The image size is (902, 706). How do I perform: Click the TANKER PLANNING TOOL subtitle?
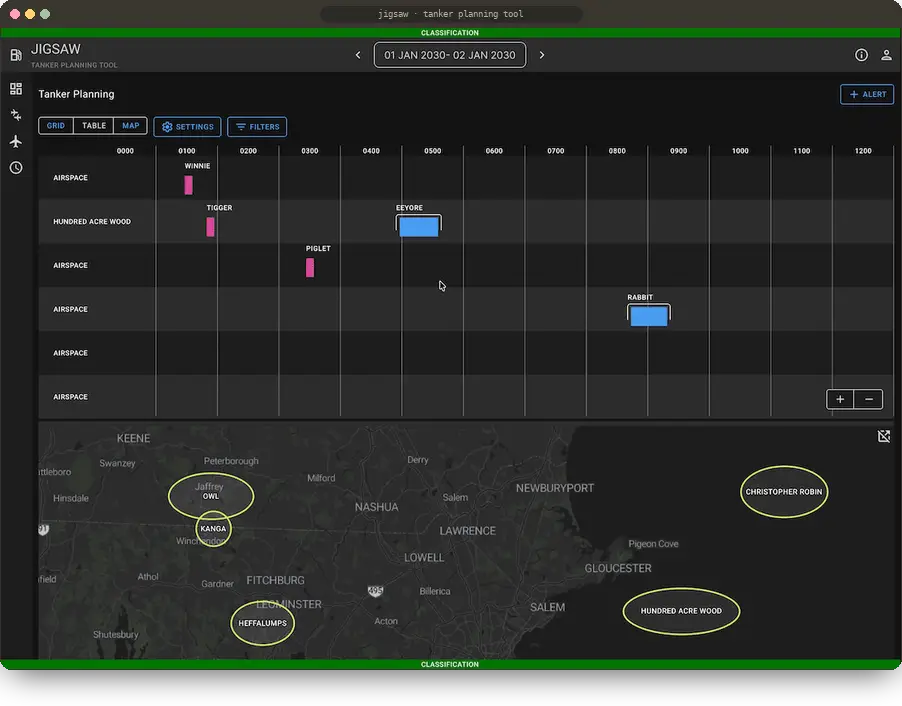tap(74, 65)
